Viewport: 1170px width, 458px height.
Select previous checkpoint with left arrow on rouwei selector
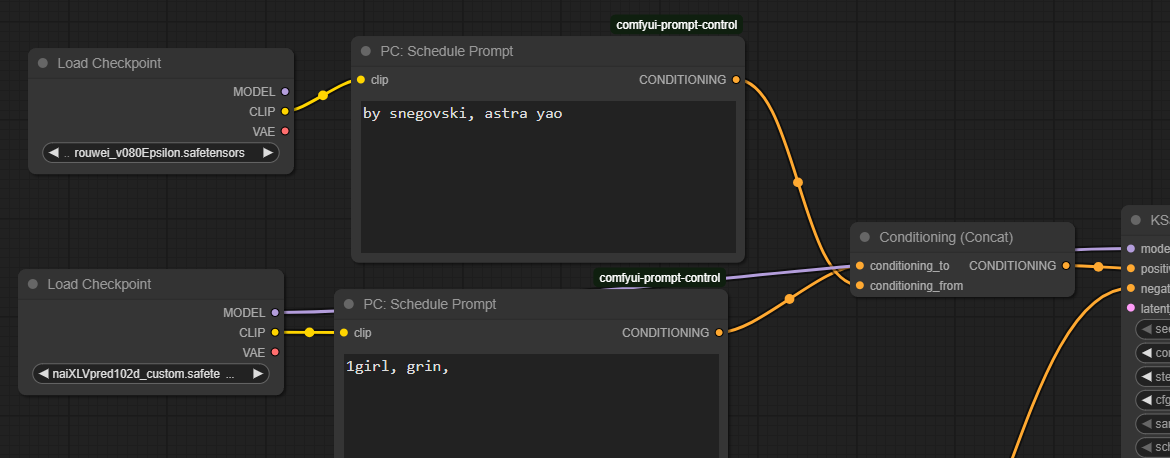[x=53, y=153]
